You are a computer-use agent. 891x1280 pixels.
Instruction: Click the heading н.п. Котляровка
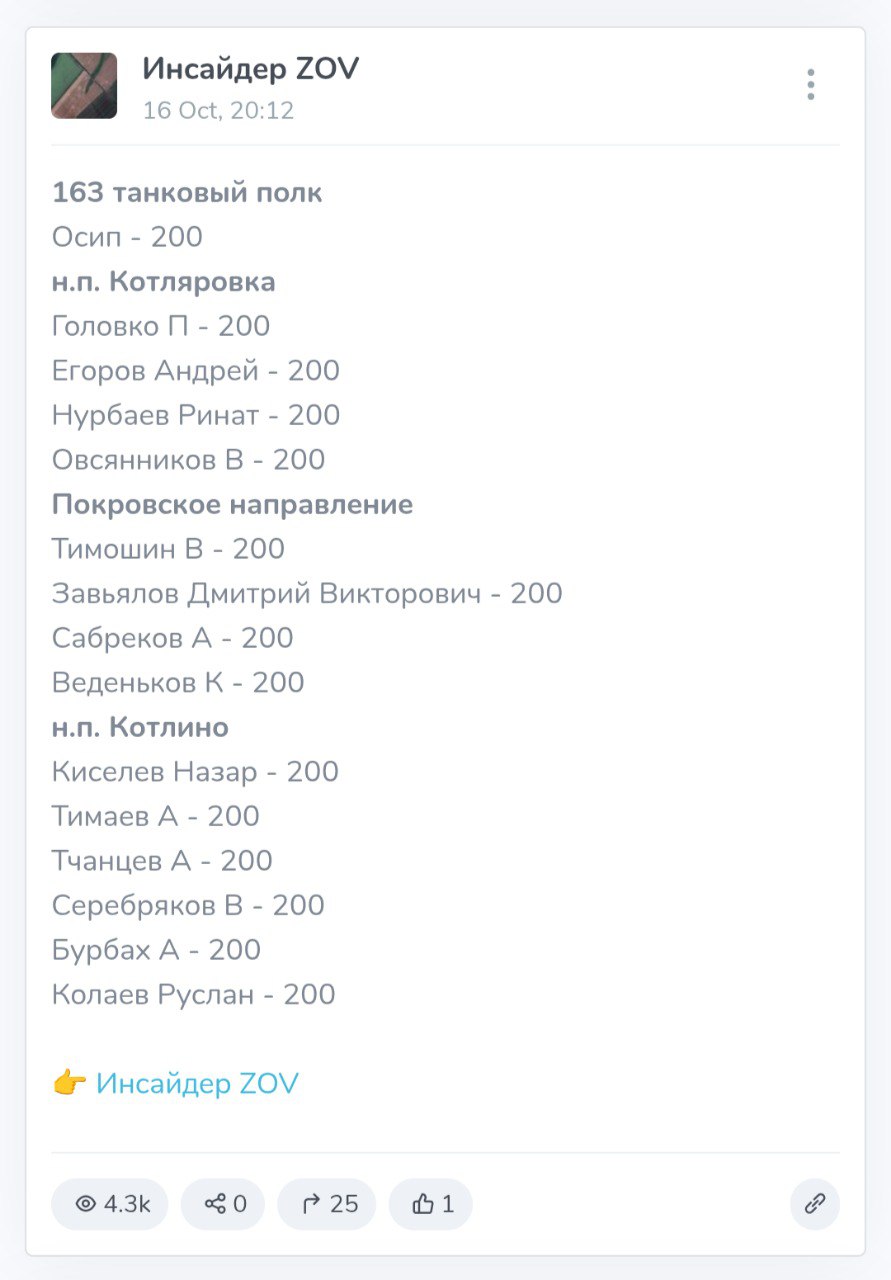pos(163,282)
